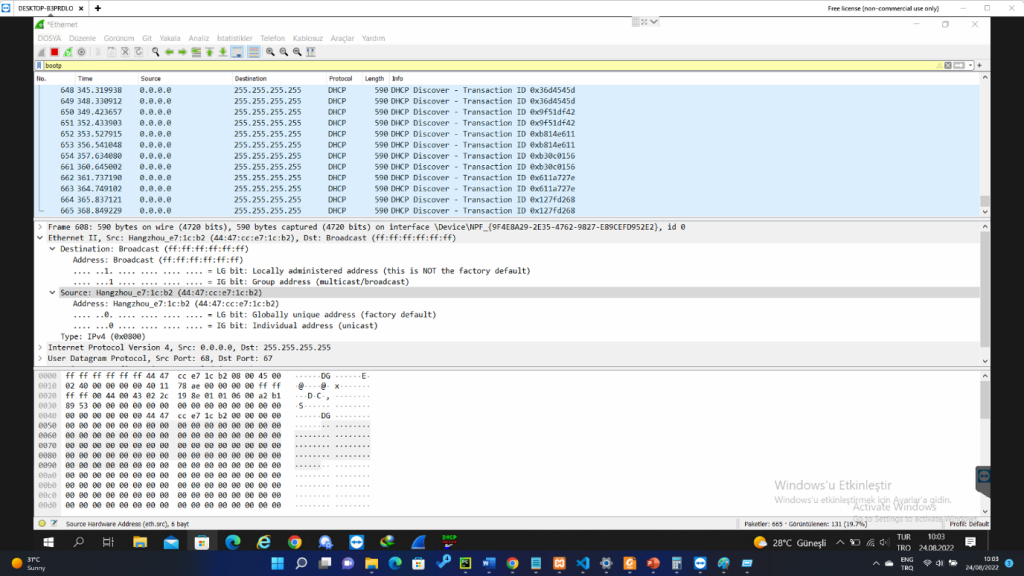Select packet number 653 in list
Screen dimensions: 1024x576
pyautogui.click(x=300, y=145)
